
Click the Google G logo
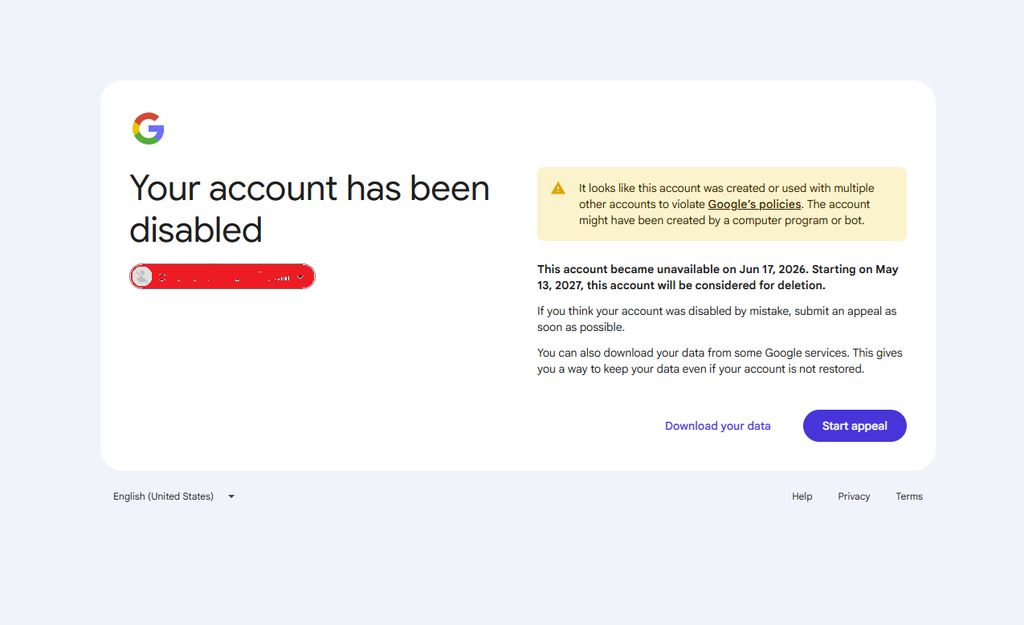(148, 128)
